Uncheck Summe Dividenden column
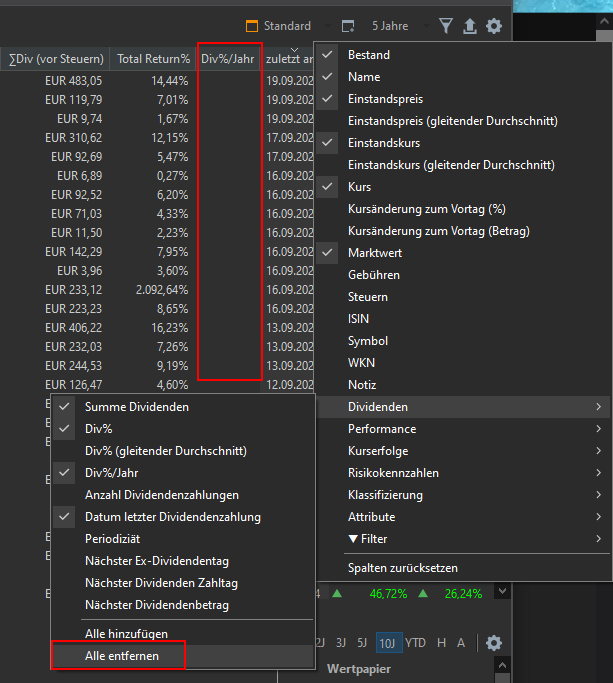This screenshot has height=683, width=613. point(136,407)
